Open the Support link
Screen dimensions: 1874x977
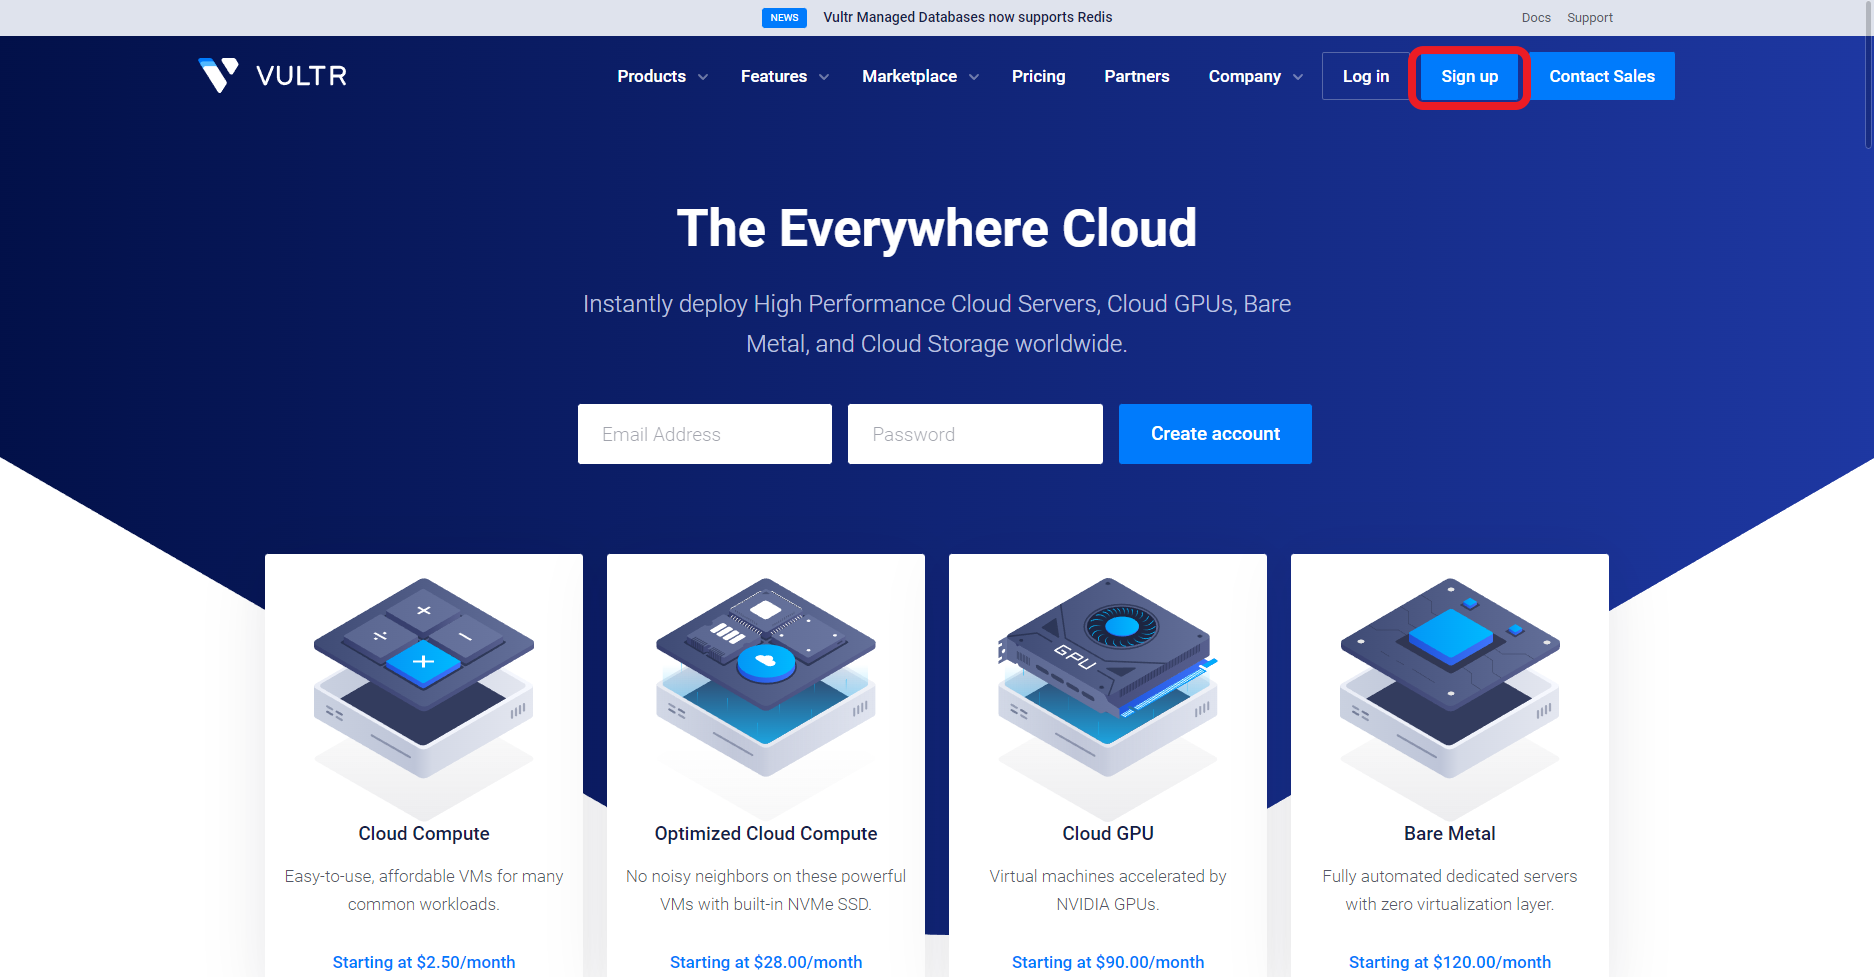click(x=1590, y=18)
